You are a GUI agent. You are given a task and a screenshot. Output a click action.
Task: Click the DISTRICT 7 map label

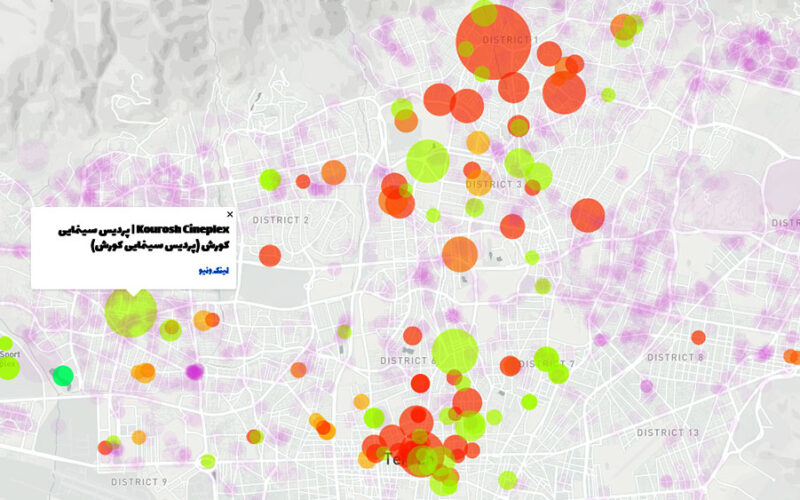pyautogui.click(x=547, y=364)
